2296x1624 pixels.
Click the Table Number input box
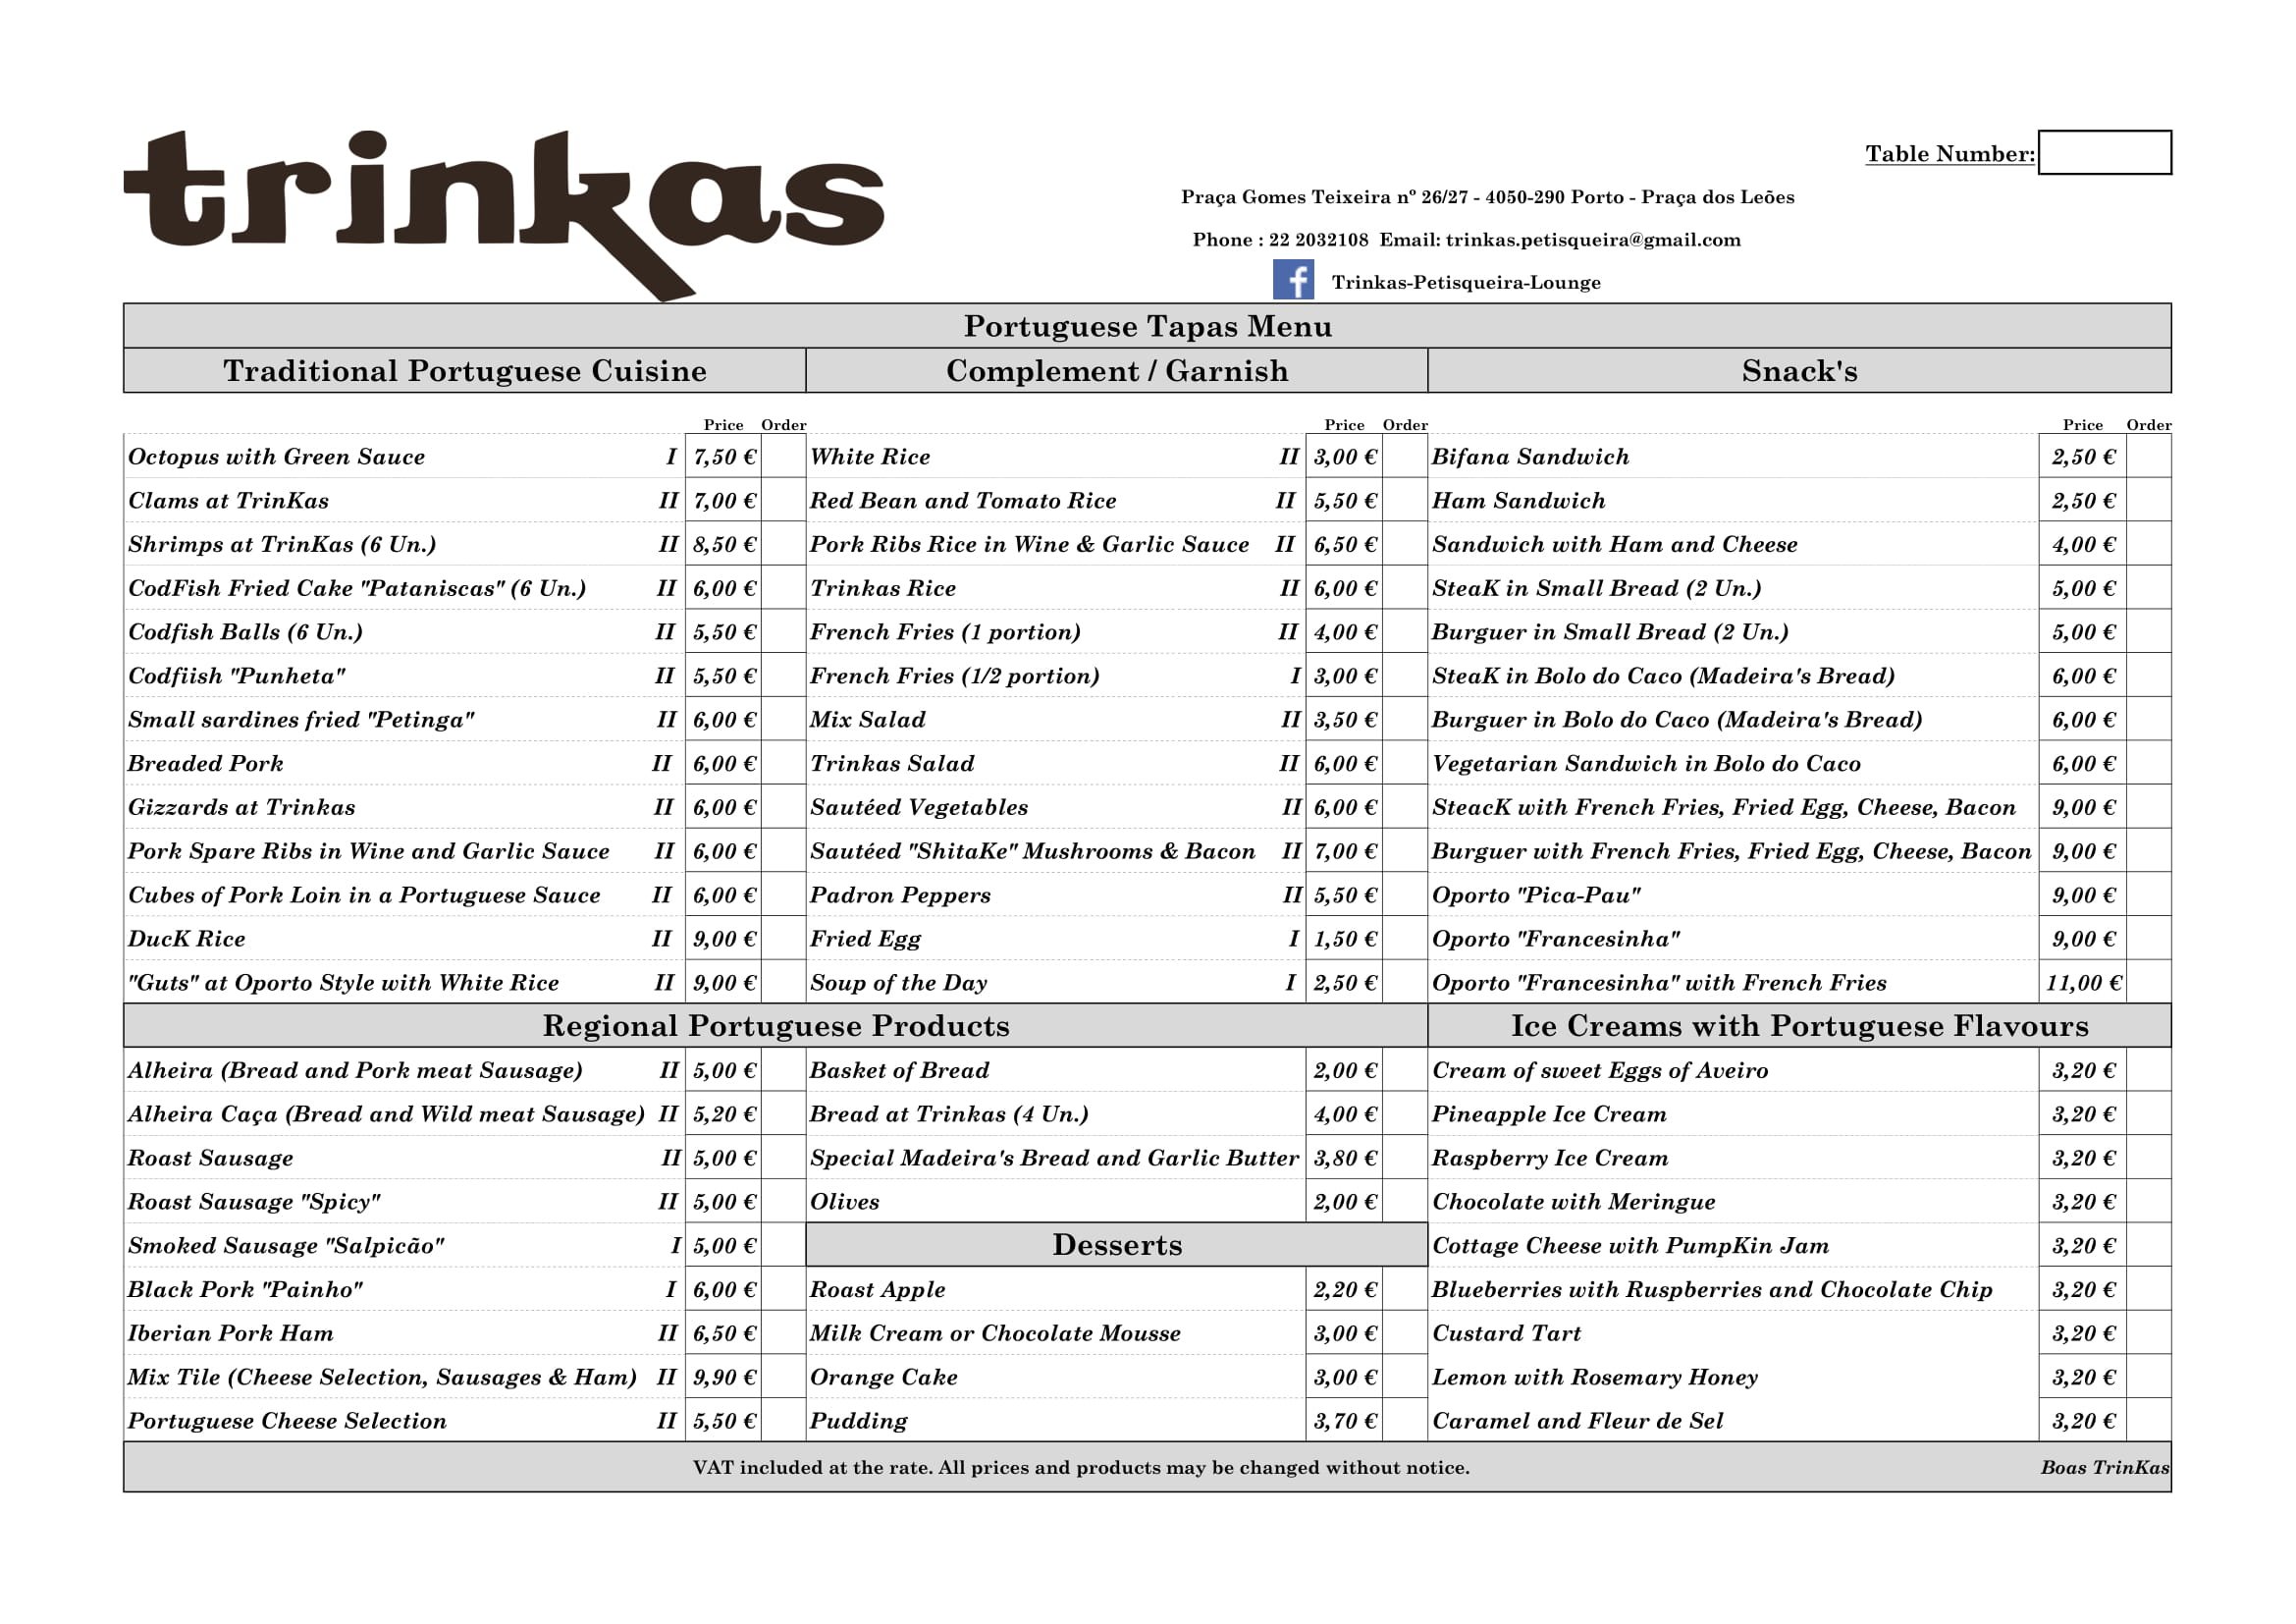tap(2104, 153)
